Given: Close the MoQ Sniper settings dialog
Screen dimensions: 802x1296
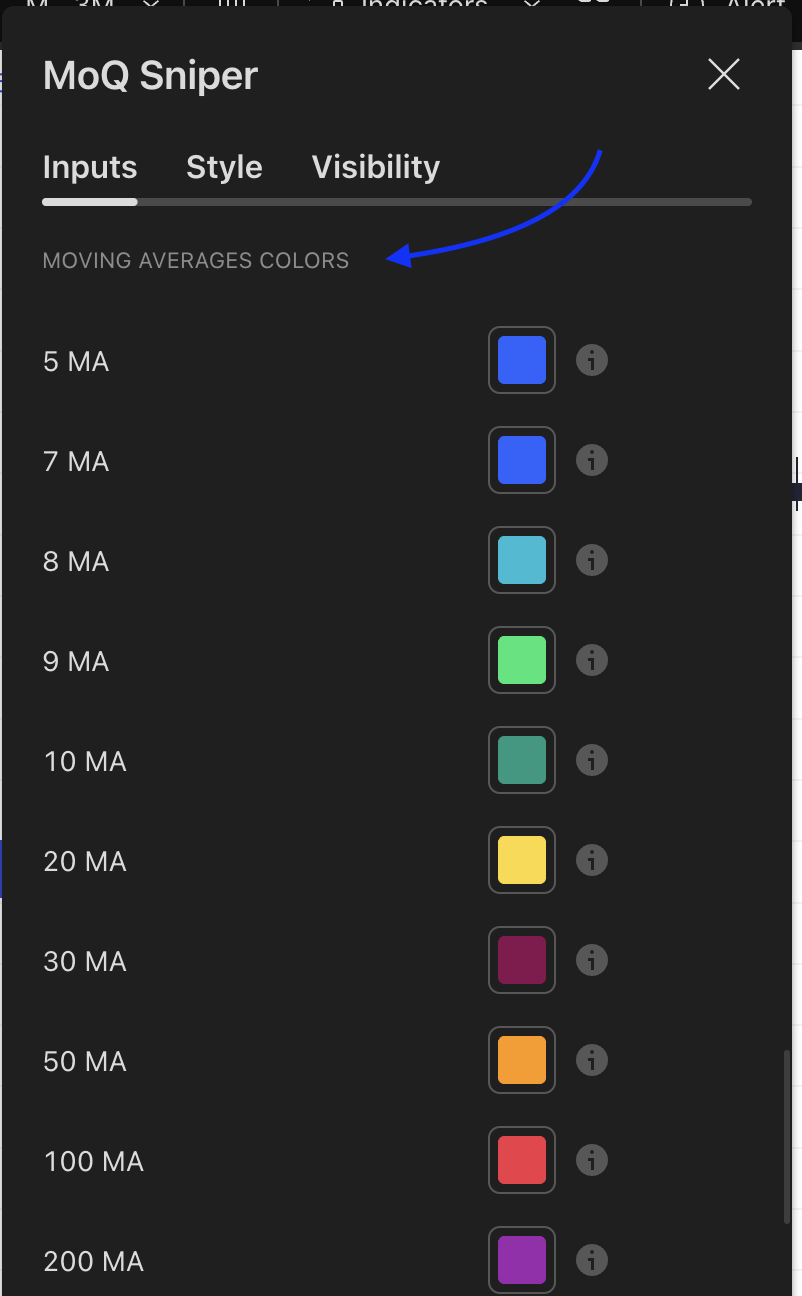Looking at the screenshot, I should (723, 74).
